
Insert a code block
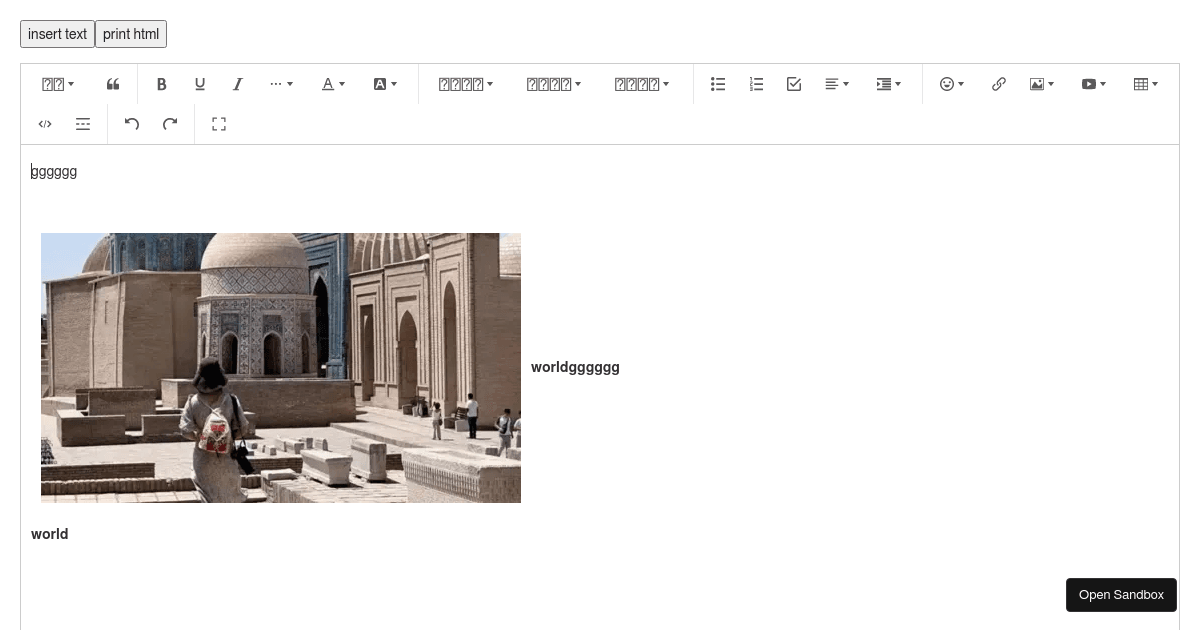point(45,124)
